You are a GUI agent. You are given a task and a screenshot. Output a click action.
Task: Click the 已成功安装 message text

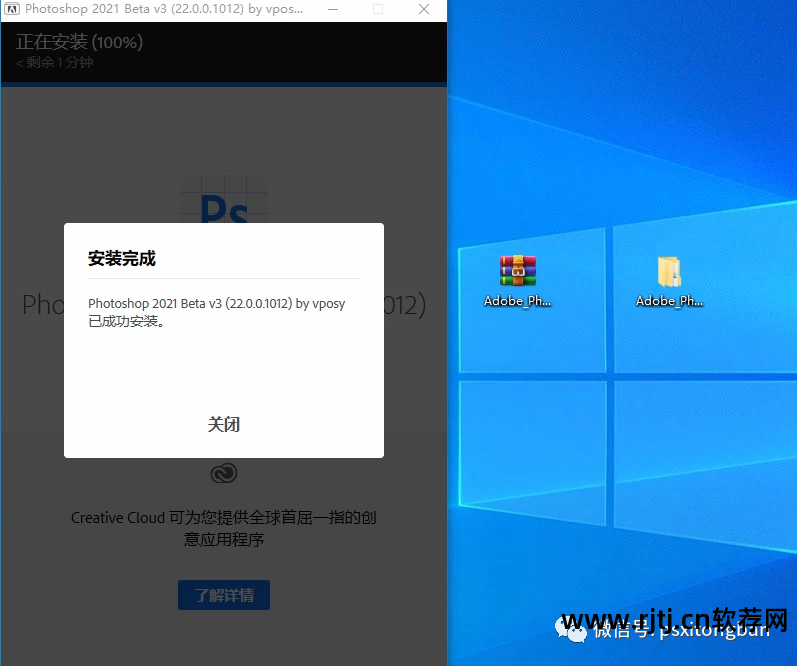tap(126, 321)
